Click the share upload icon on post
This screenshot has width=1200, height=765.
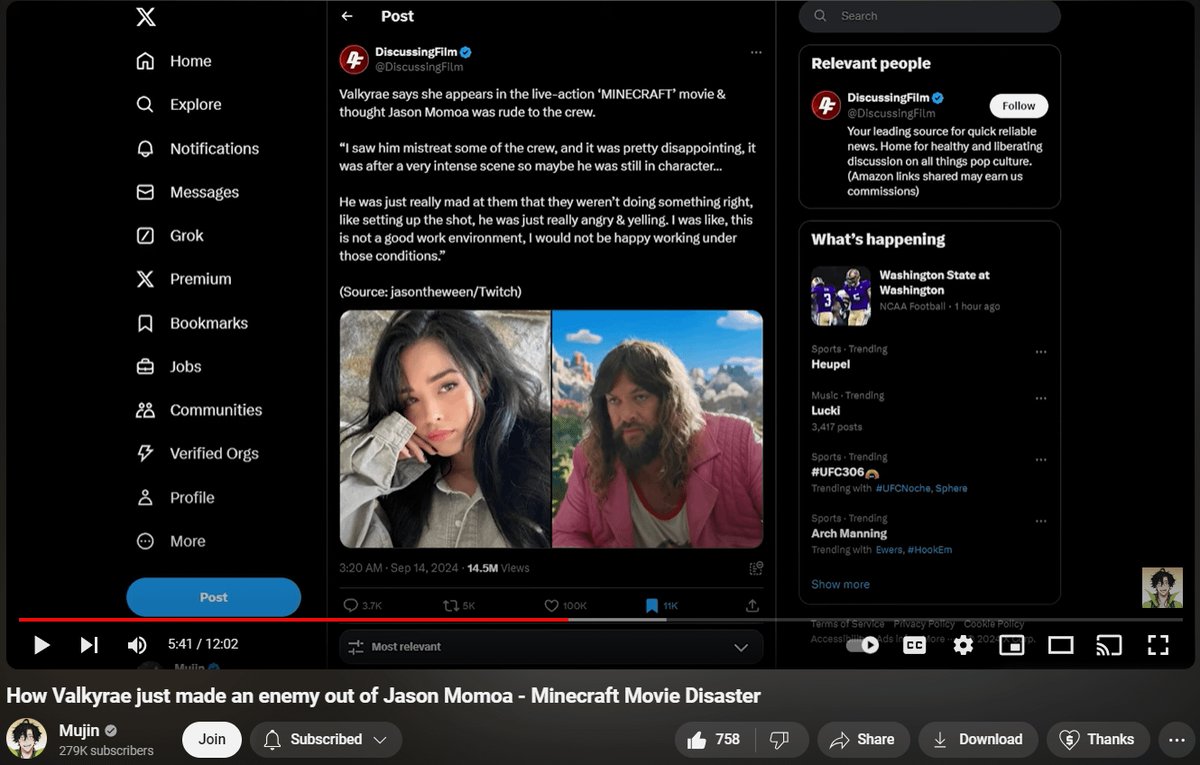752,606
